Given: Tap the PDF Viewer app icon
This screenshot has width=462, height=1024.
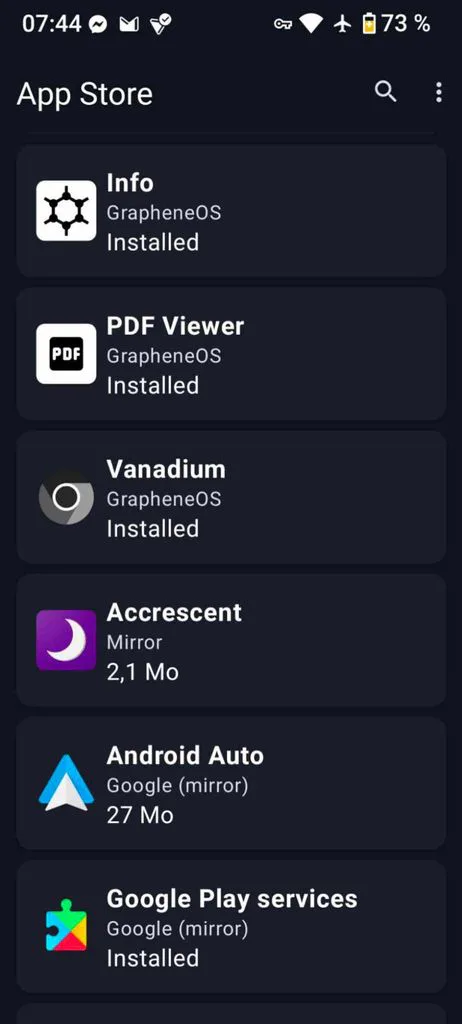Looking at the screenshot, I should click(x=66, y=353).
